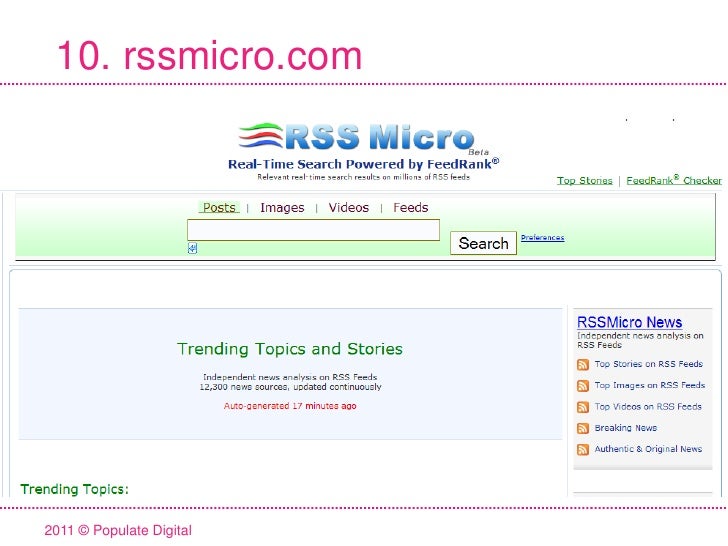The height and width of the screenshot is (546, 728).
Task: Click RSS icon beside Authentic & Original News
Action: tap(583, 450)
